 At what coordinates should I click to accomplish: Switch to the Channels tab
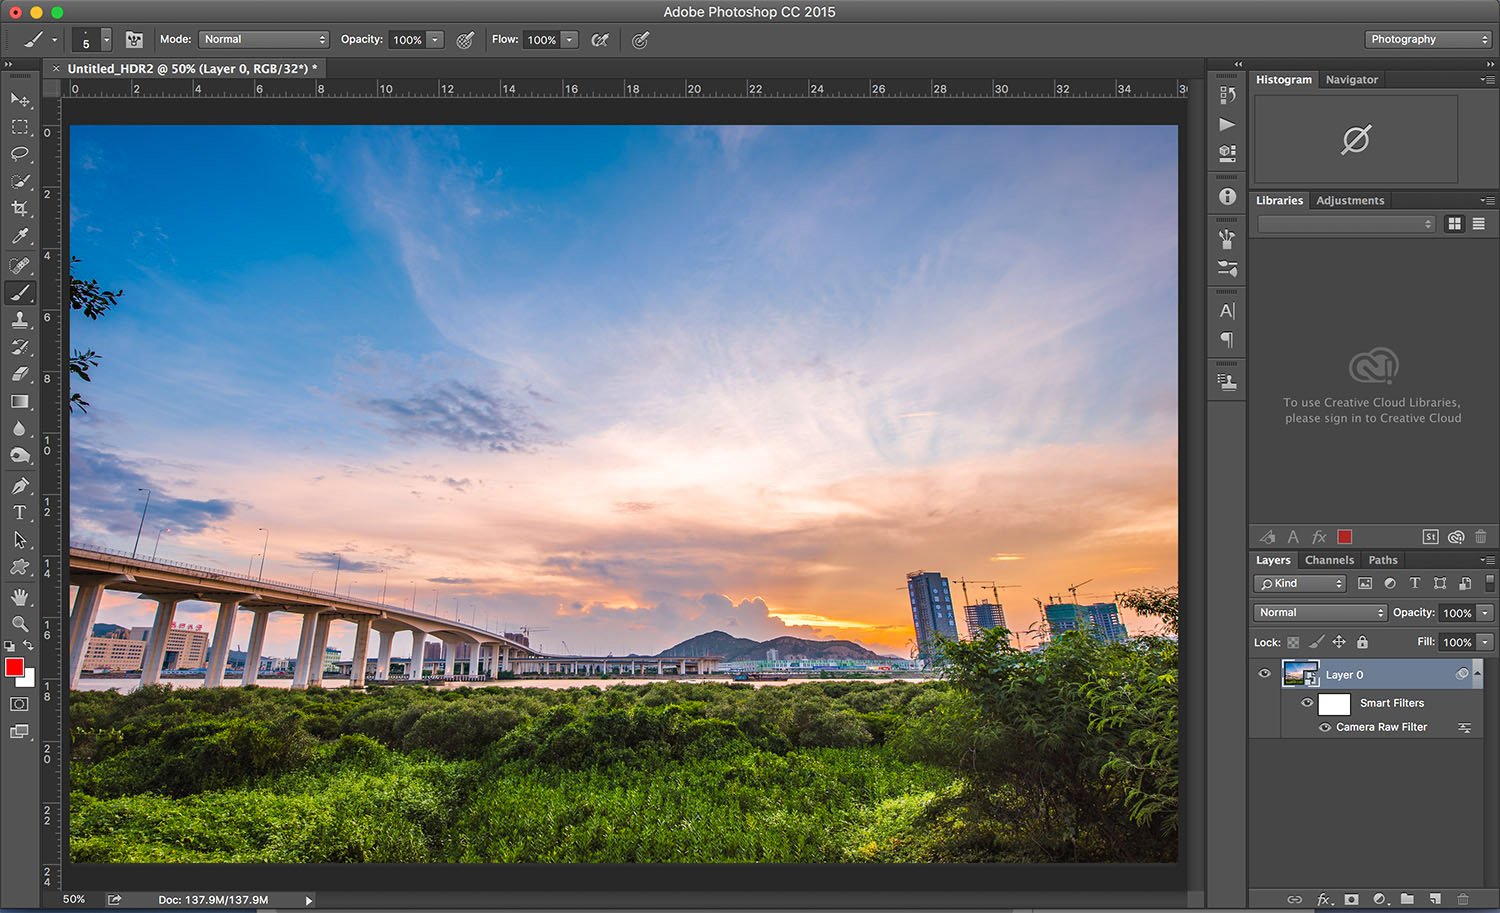(1329, 560)
